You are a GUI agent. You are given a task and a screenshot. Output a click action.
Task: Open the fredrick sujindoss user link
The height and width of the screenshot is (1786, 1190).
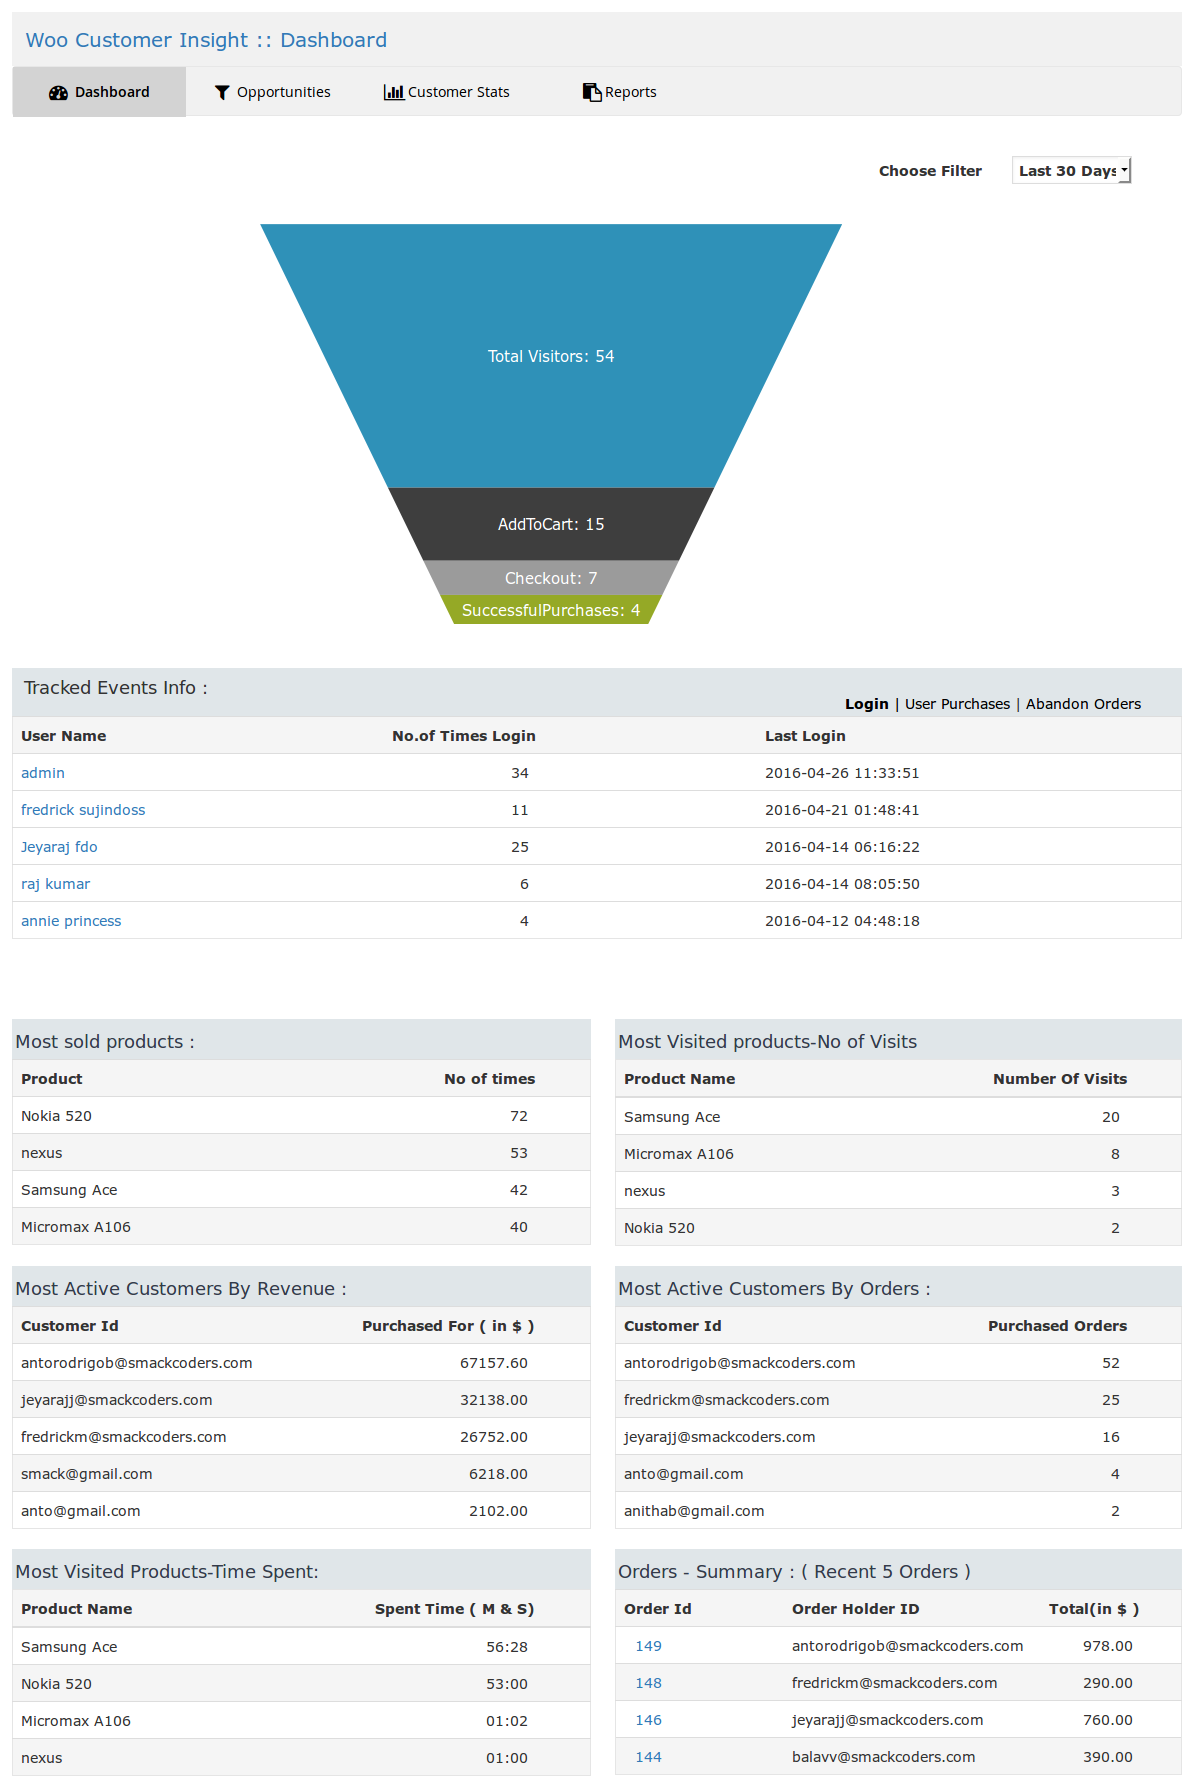point(83,810)
